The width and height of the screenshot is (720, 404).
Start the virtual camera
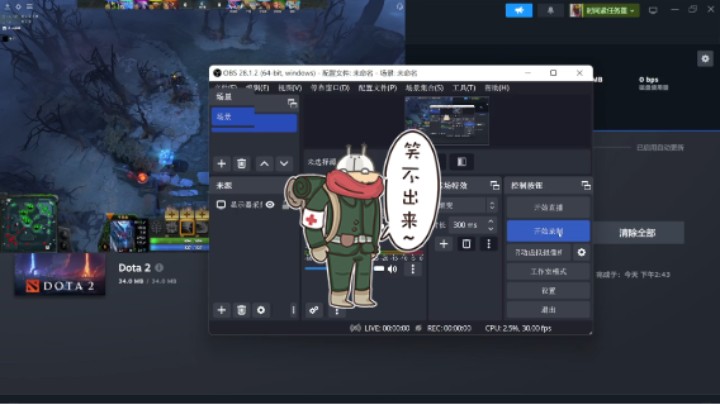[539, 252]
